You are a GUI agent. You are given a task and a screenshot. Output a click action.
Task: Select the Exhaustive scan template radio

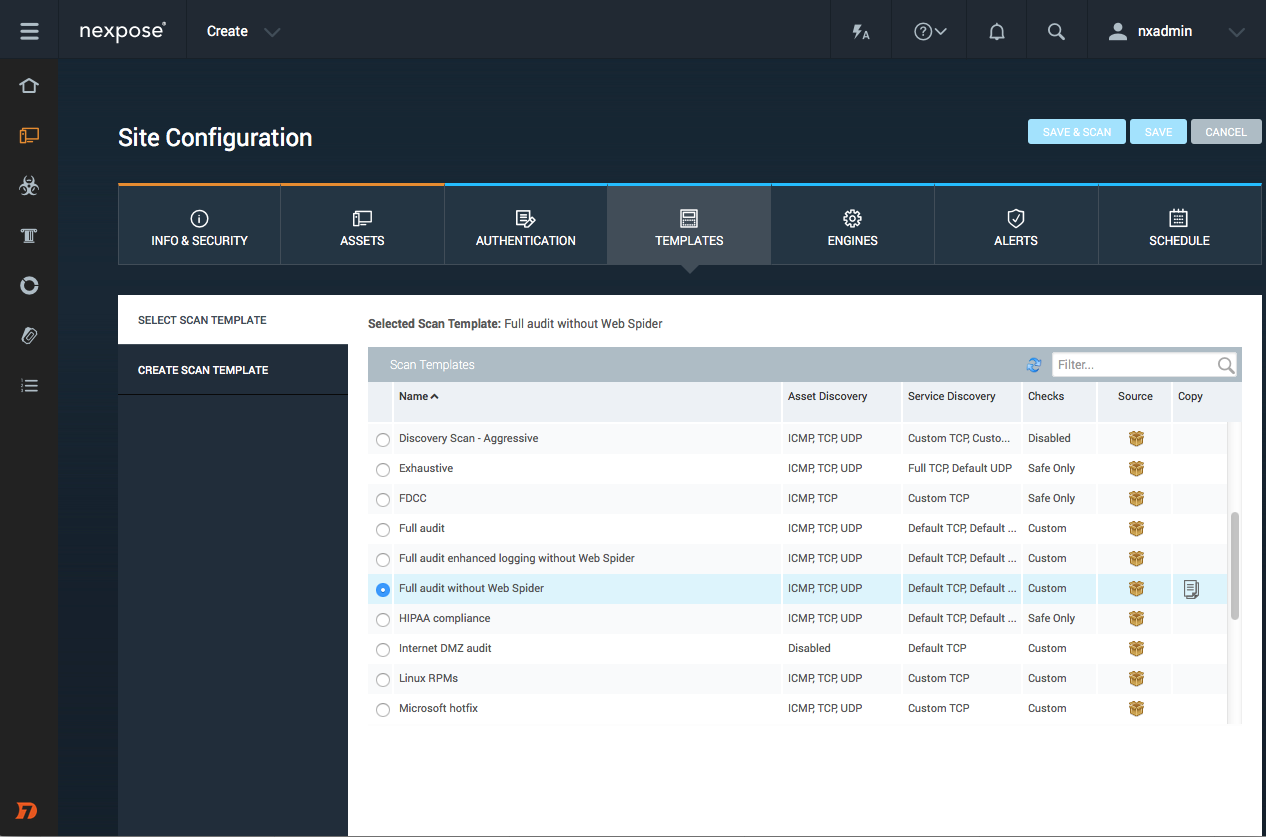(x=383, y=469)
